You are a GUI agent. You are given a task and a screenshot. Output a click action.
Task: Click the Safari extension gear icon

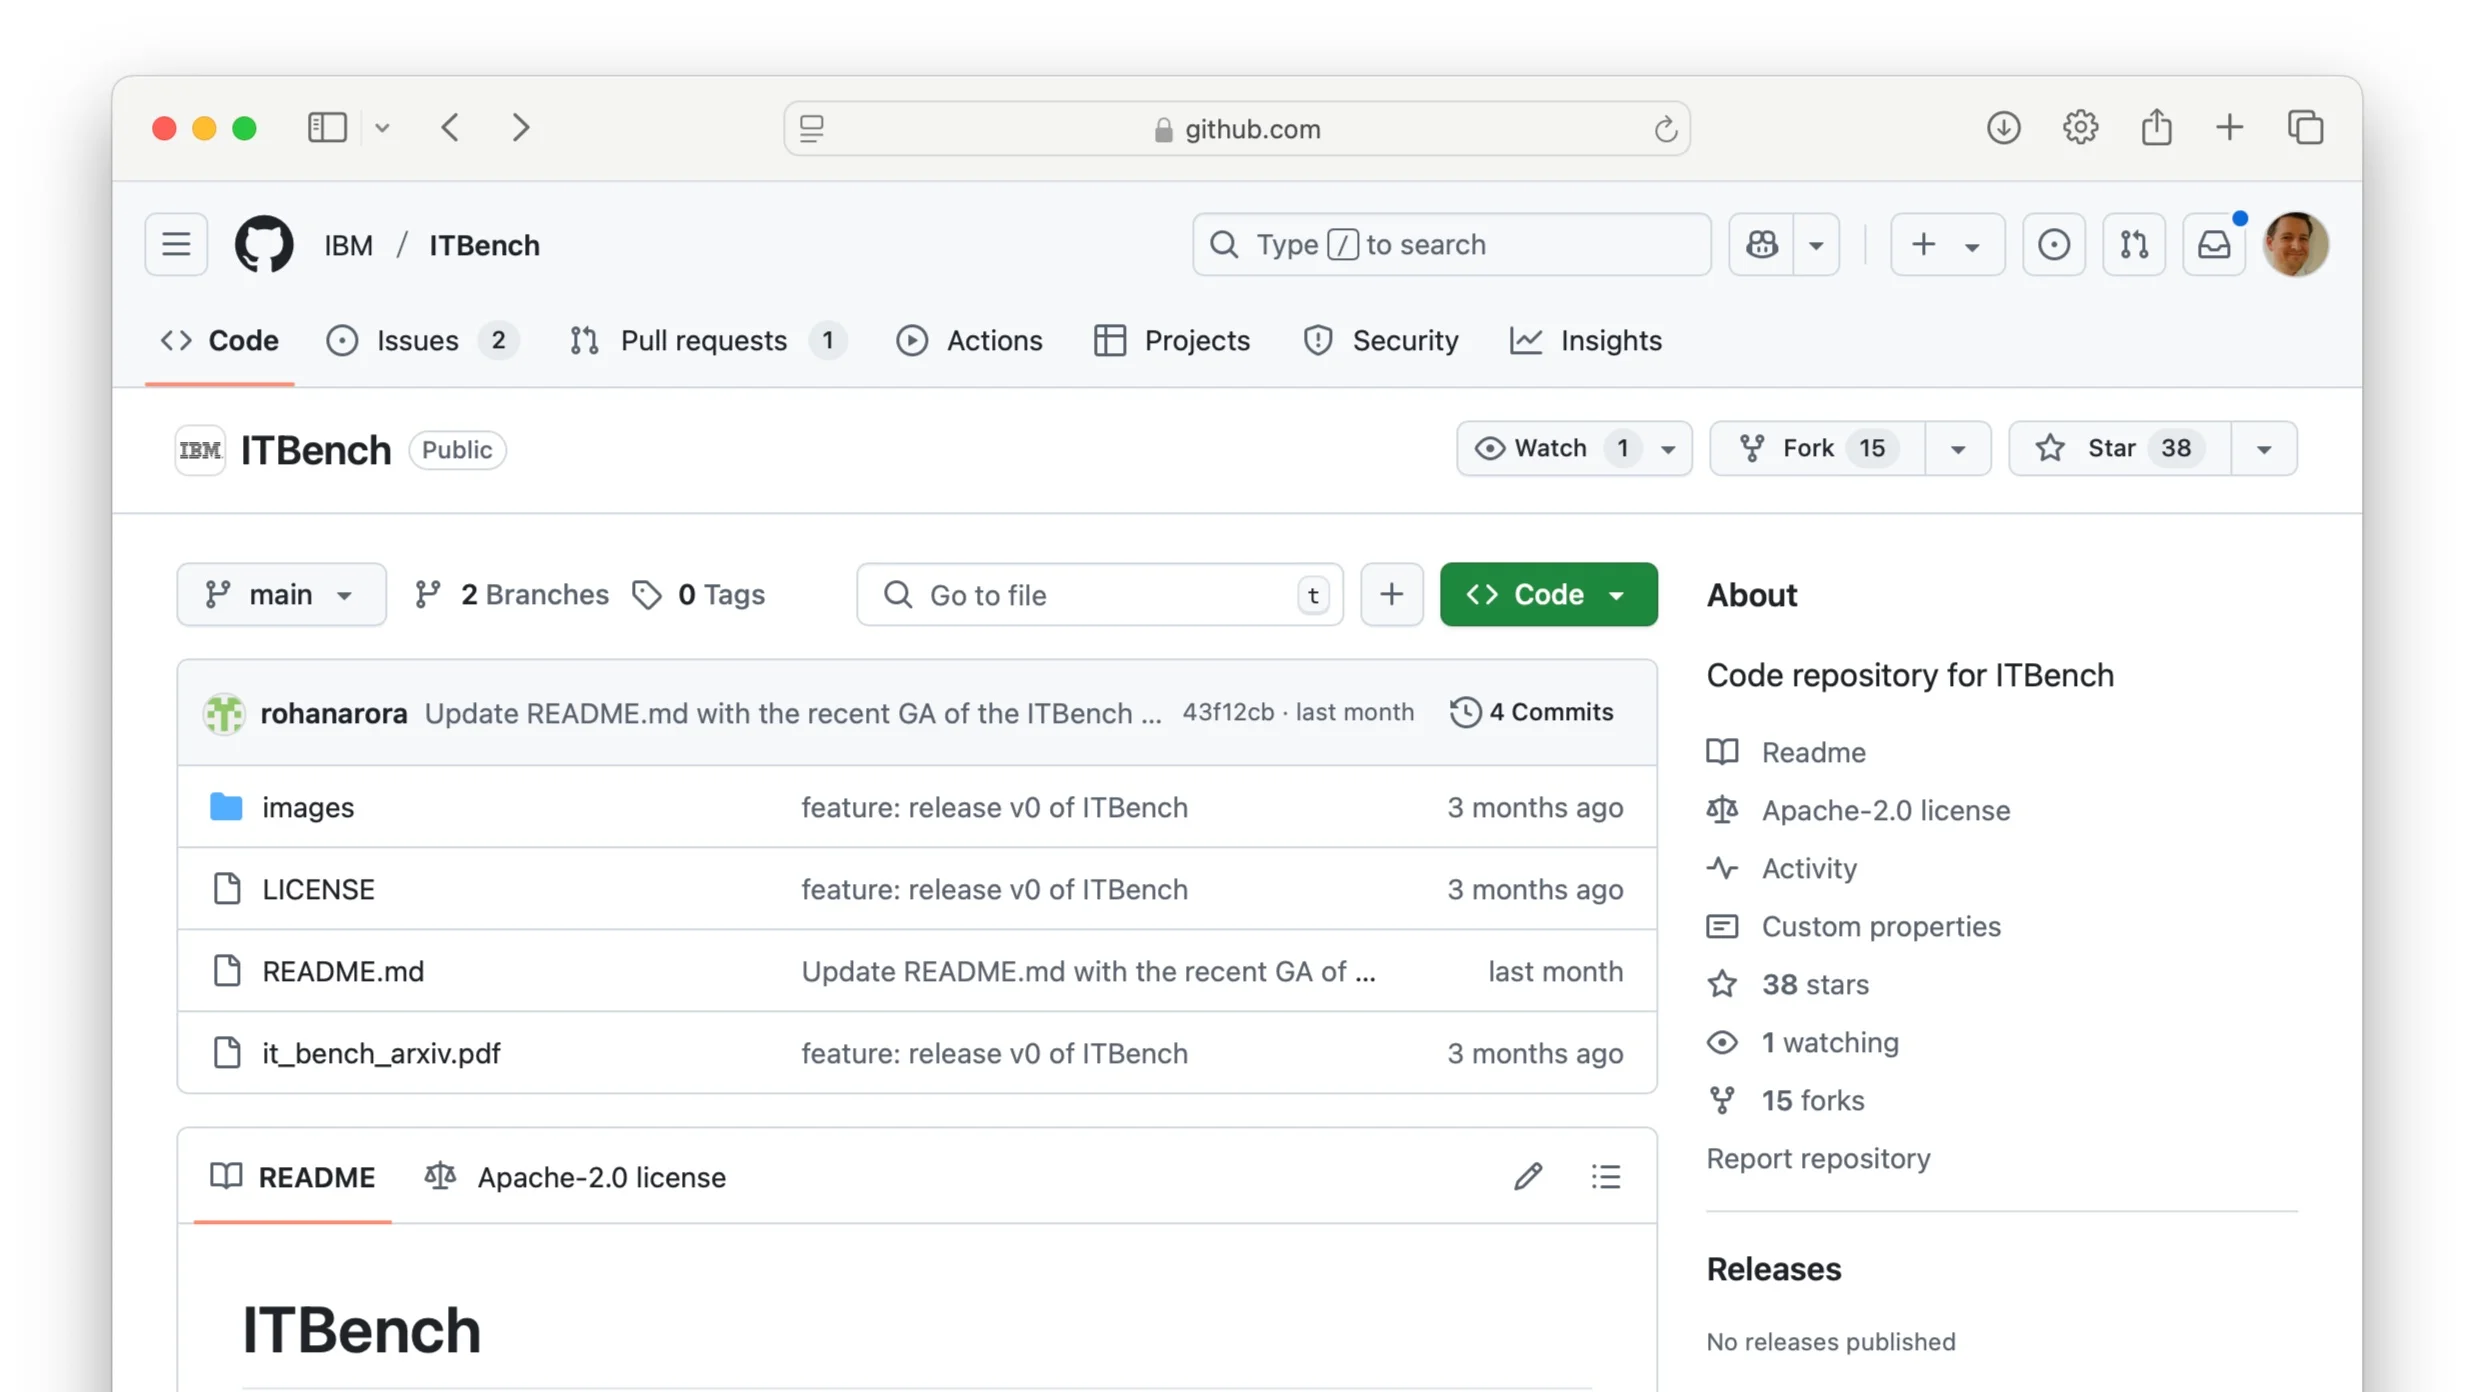click(2080, 127)
